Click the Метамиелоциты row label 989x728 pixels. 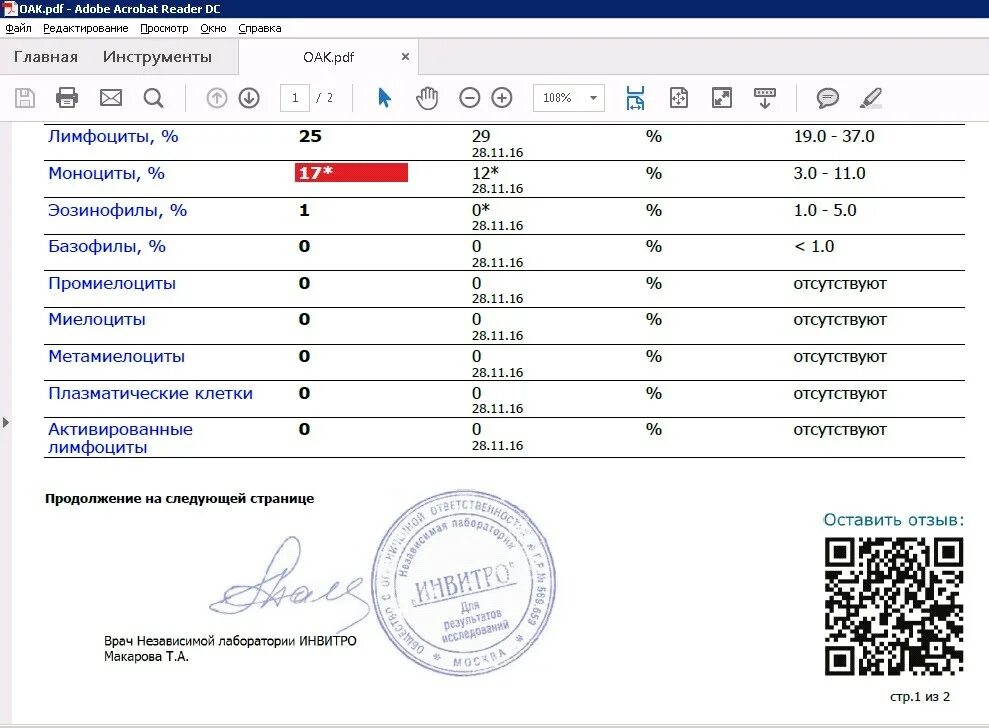click(x=117, y=356)
